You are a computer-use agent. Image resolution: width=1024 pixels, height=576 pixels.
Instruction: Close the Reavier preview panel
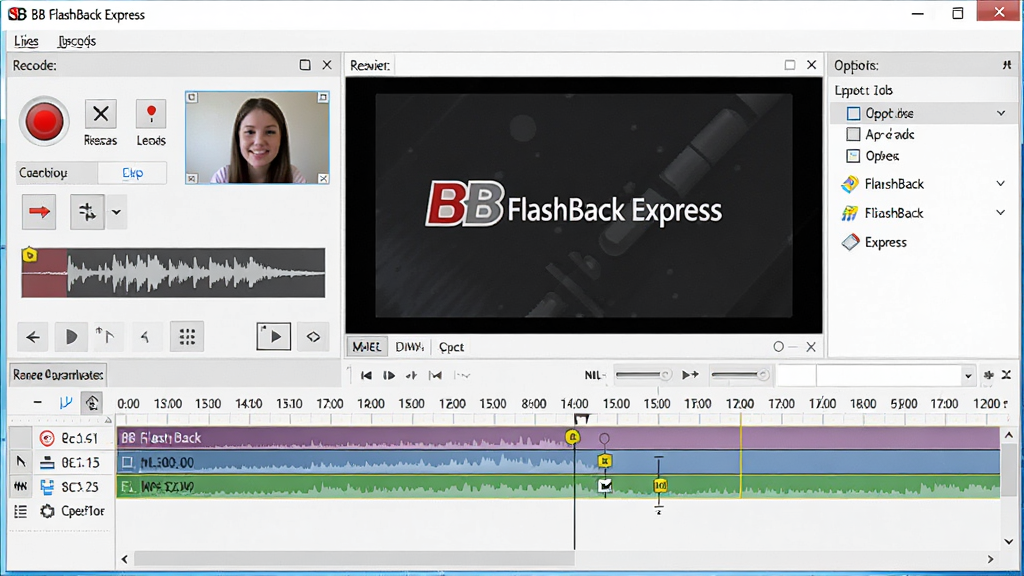point(812,65)
